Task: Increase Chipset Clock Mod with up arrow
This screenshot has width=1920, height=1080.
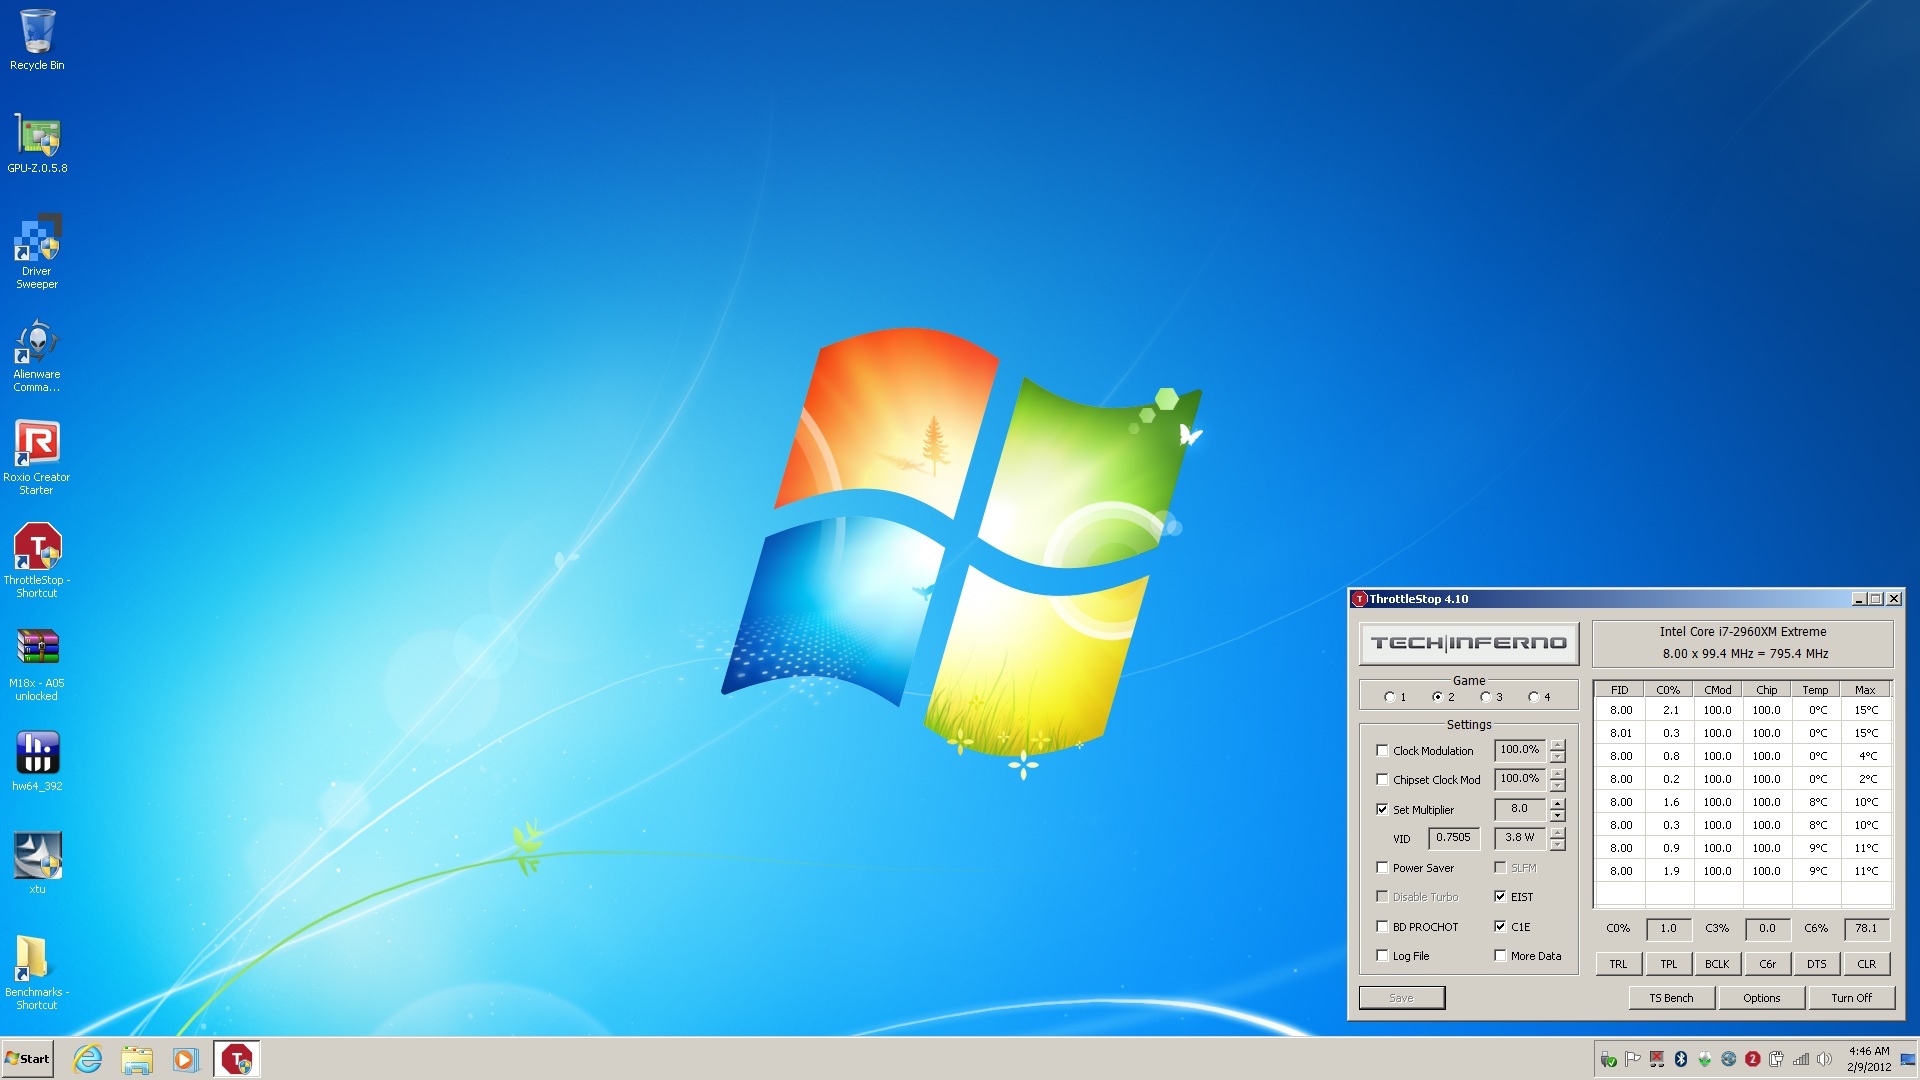Action: tap(1557, 773)
